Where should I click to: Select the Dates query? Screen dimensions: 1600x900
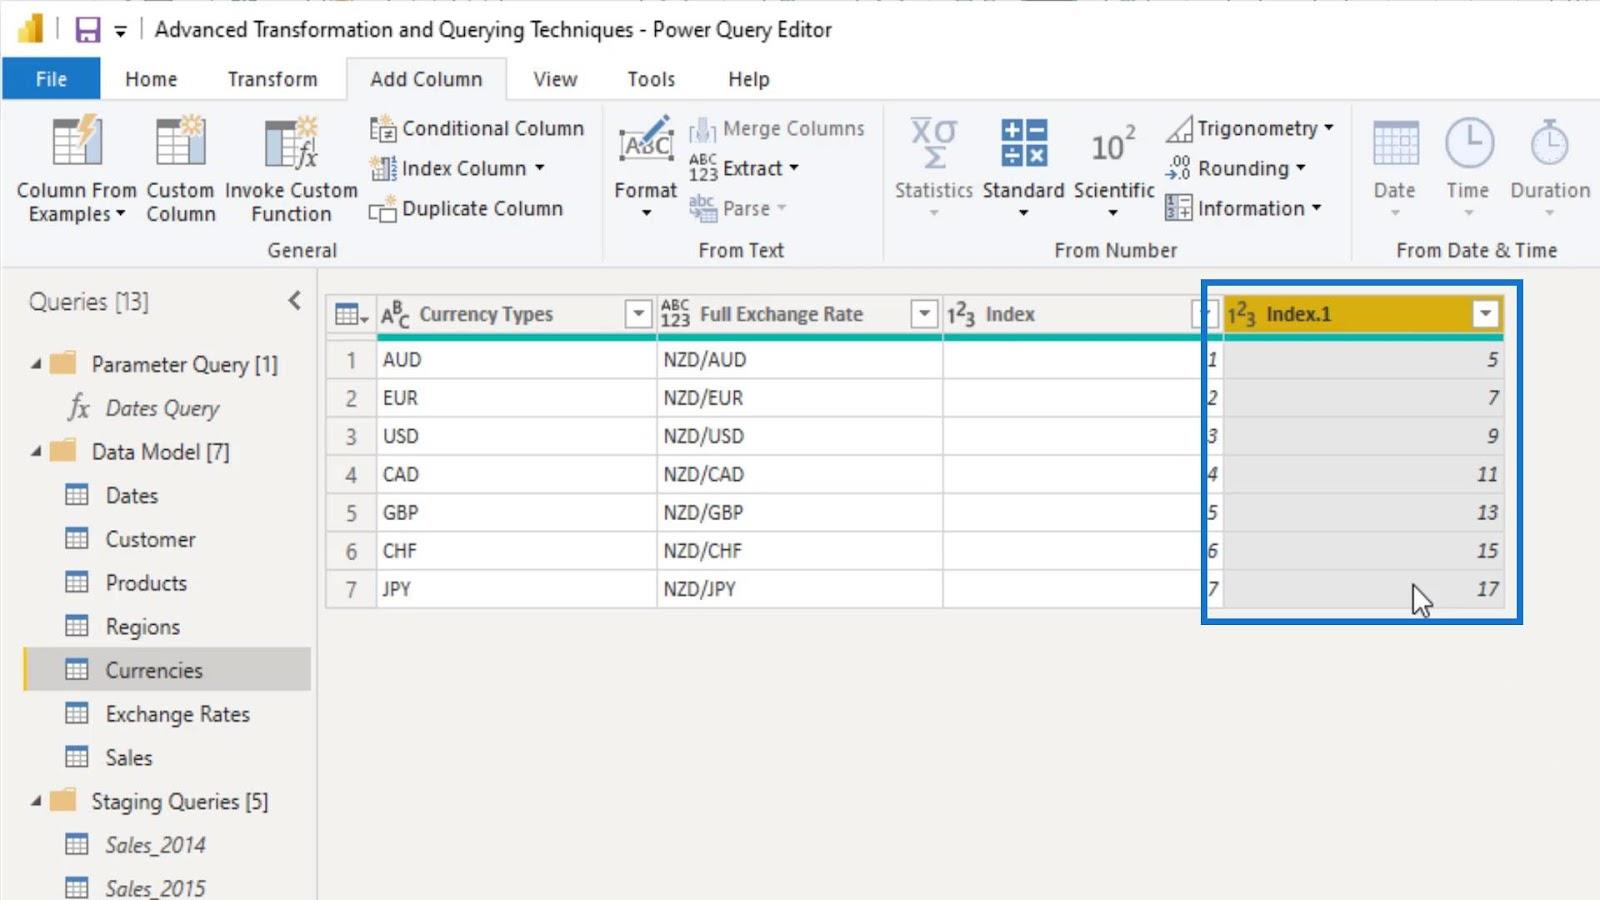(x=131, y=495)
